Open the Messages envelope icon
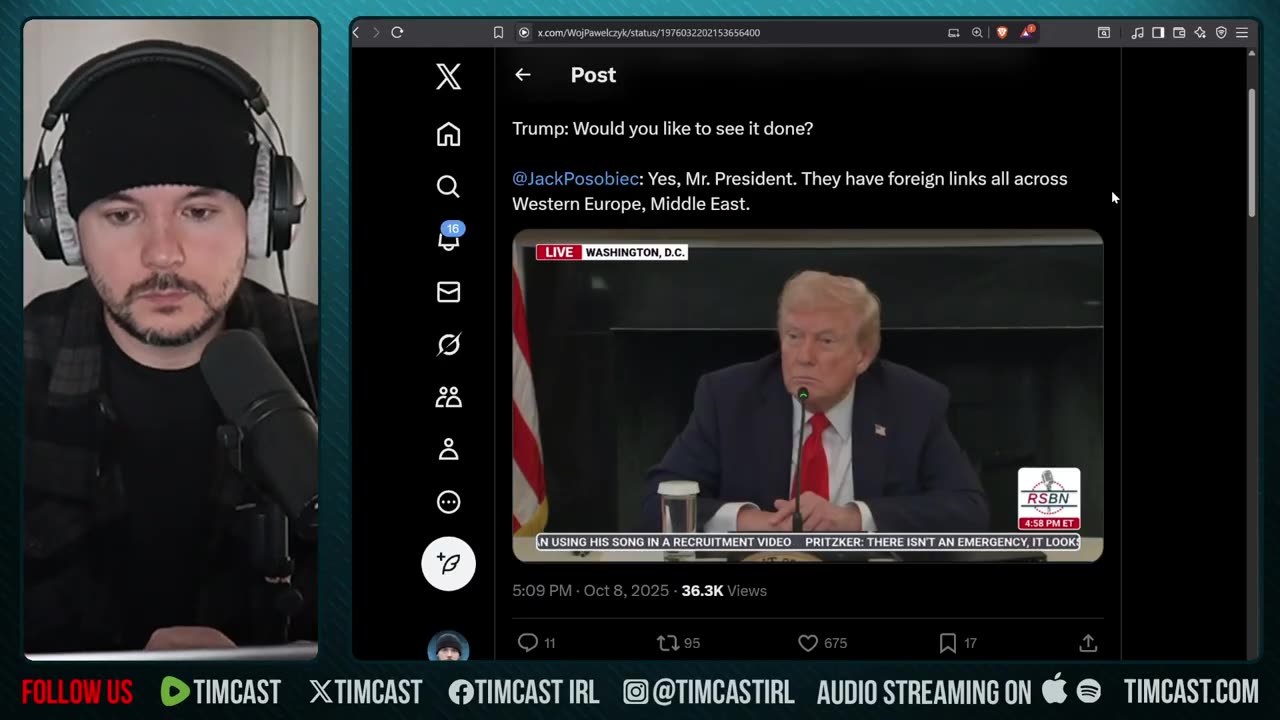Image resolution: width=1280 pixels, height=720 pixels. click(x=448, y=291)
